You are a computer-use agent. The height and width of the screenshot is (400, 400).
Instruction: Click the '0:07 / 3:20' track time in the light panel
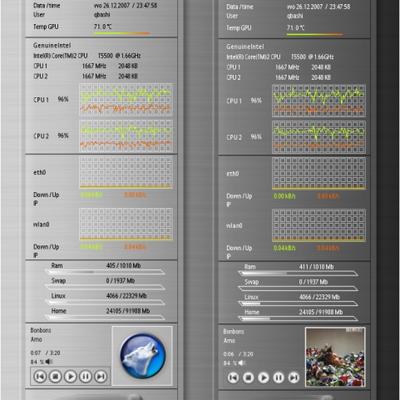click(45, 353)
